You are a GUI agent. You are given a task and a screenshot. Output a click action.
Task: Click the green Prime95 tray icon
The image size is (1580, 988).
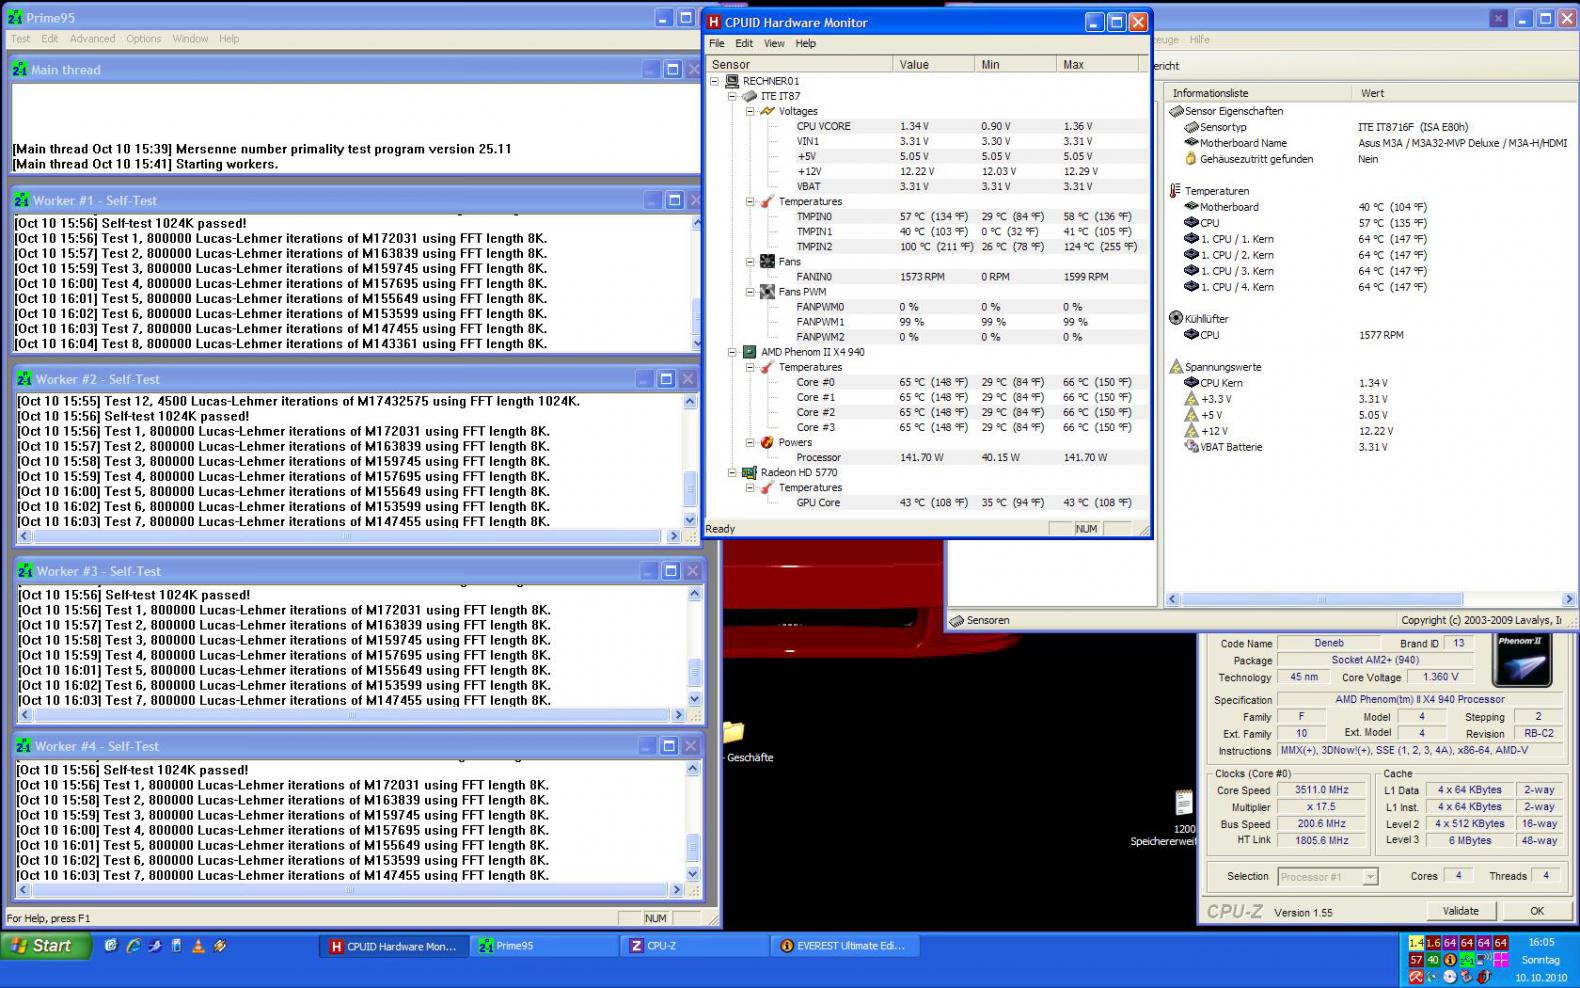pos(1467,960)
